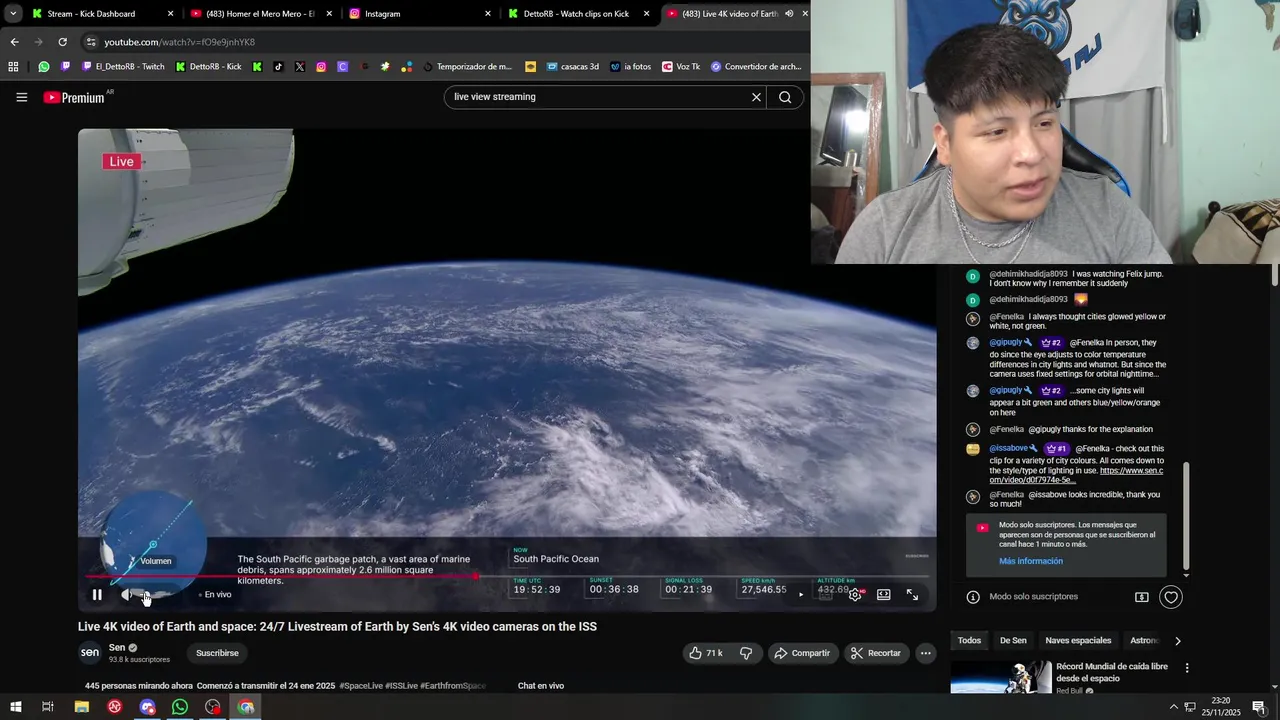This screenshot has height=720, width=1280.
Task: Click the Sen channel name
Action: 117,647
